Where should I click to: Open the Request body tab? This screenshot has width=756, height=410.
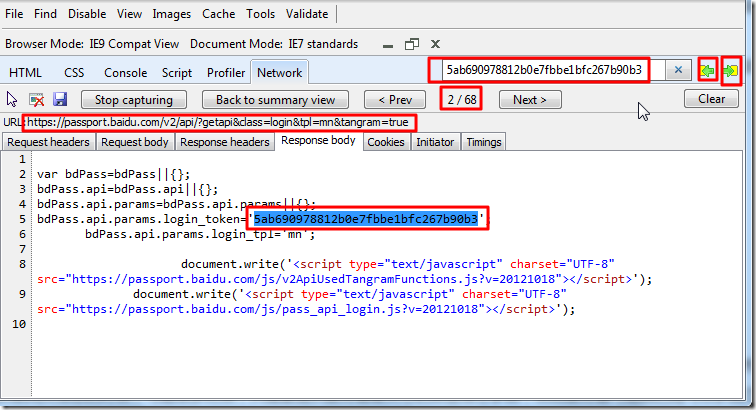(135, 142)
